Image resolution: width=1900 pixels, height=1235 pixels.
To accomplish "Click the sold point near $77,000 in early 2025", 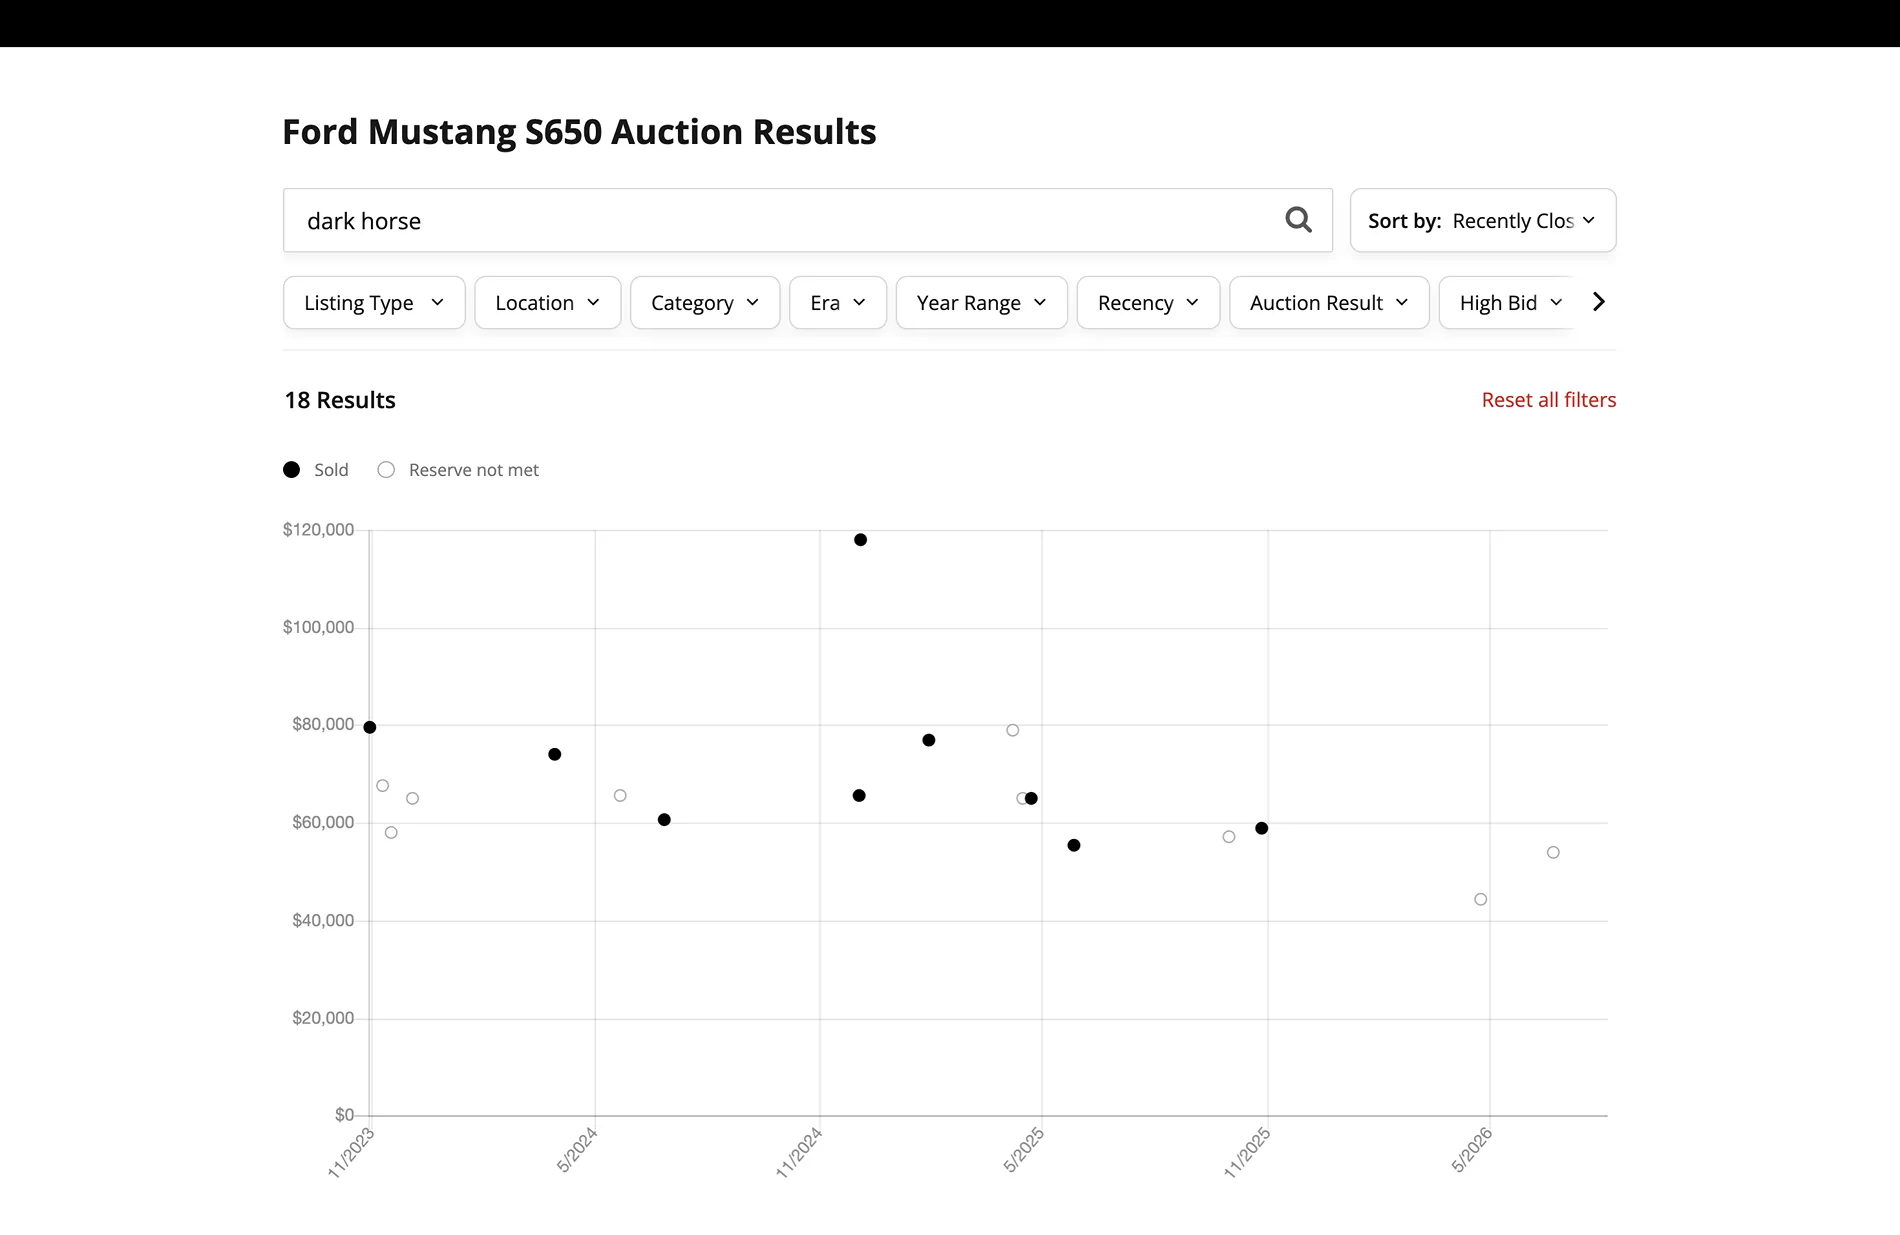I will click(929, 740).
